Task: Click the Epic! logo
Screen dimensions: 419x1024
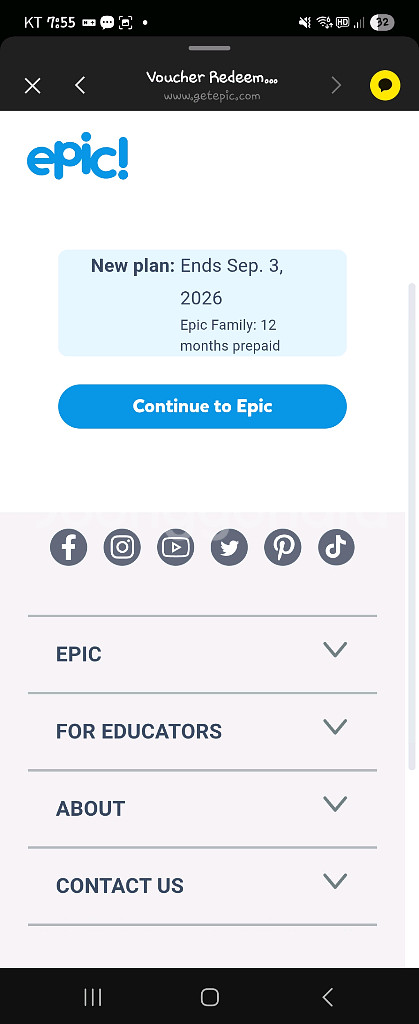Action: point(78,157)
